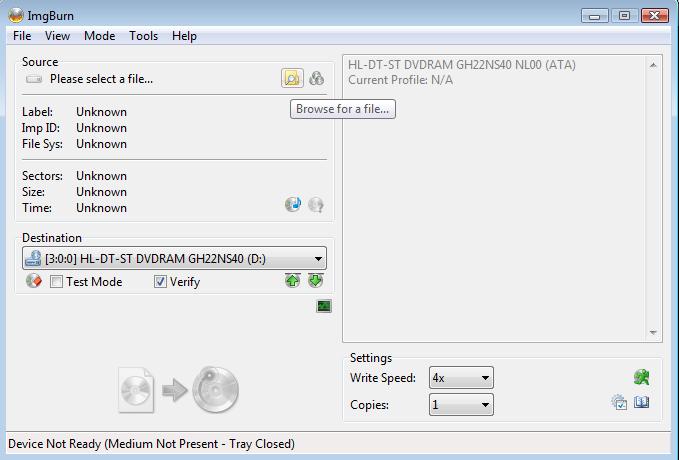Expand the Destination drive dropdown

pos(175,259)
